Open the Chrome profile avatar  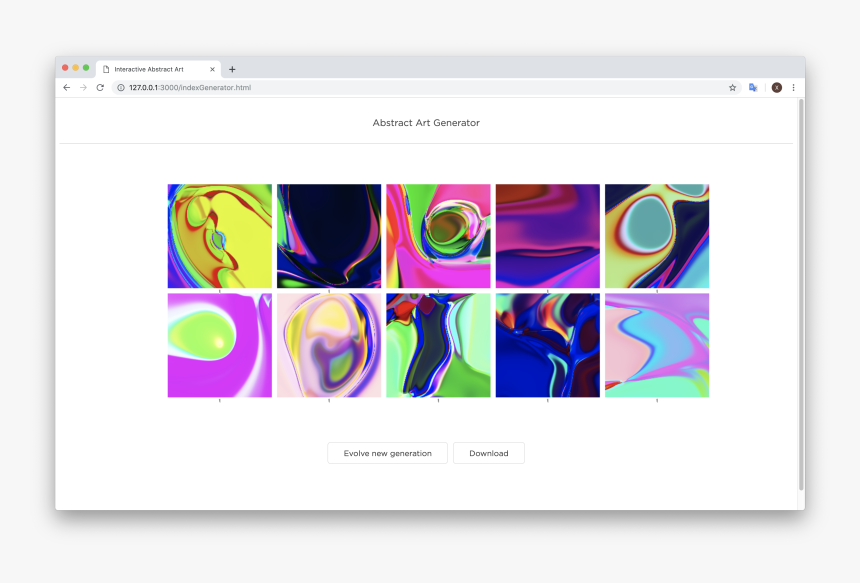point(776,88)
